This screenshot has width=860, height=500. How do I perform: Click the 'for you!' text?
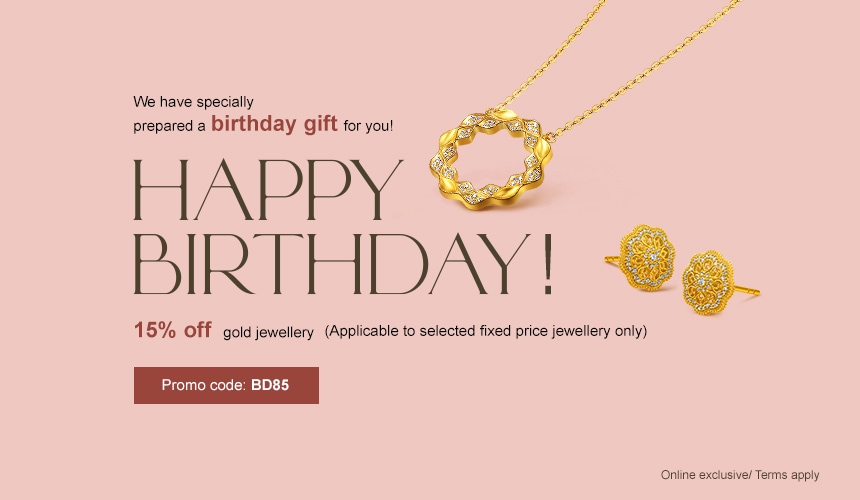(x=368, y=126)
